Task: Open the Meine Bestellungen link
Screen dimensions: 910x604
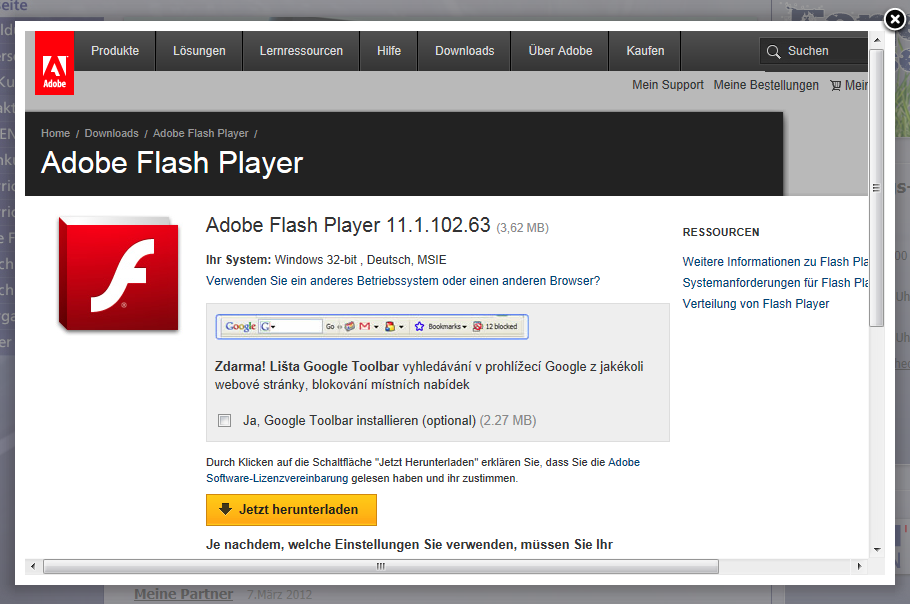Action: pos(766,85)
